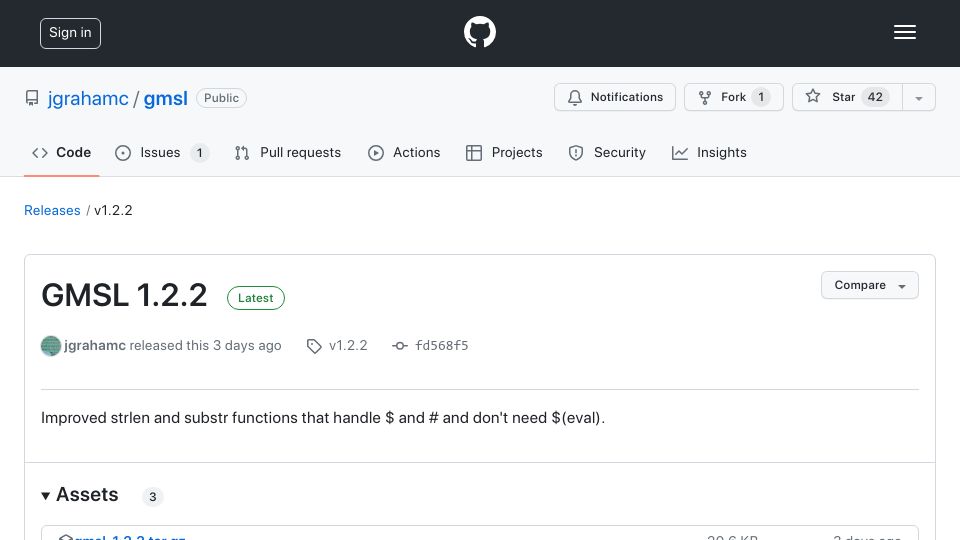Viewport: 960px width, 540px height.
Task: Open the Pull requests tab
Action: [287, 152]
